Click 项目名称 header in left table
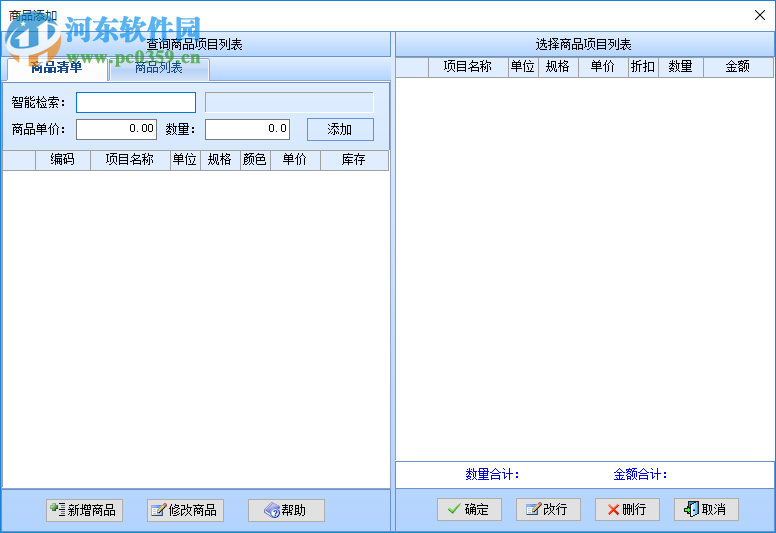Viewport: 776px width, 533px height. [x=130, y=160]
